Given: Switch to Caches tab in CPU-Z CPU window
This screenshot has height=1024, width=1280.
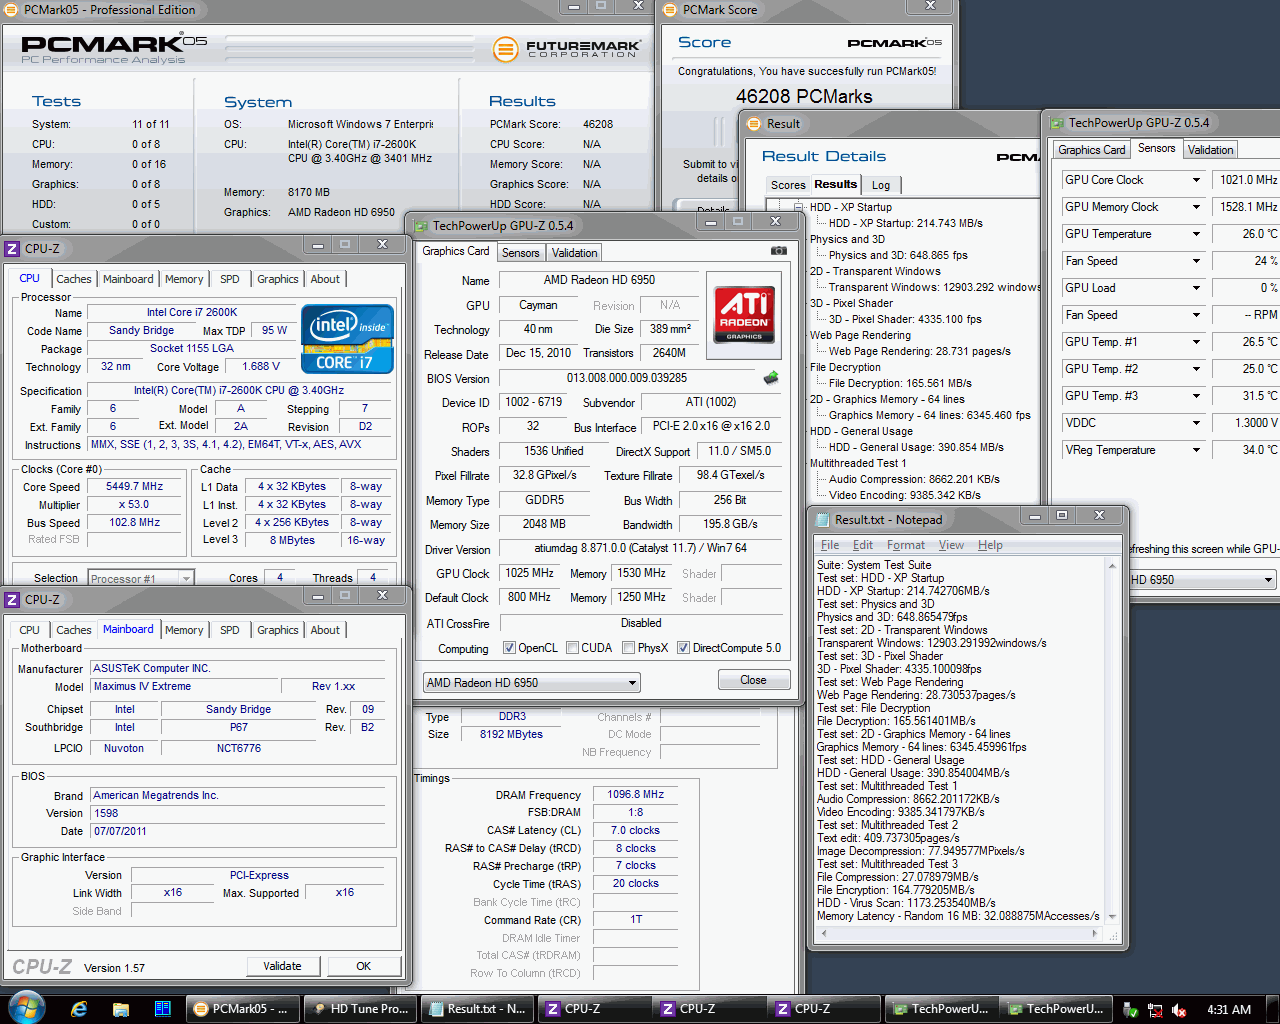Looking at the screenshot, I should tap(74, 279).
